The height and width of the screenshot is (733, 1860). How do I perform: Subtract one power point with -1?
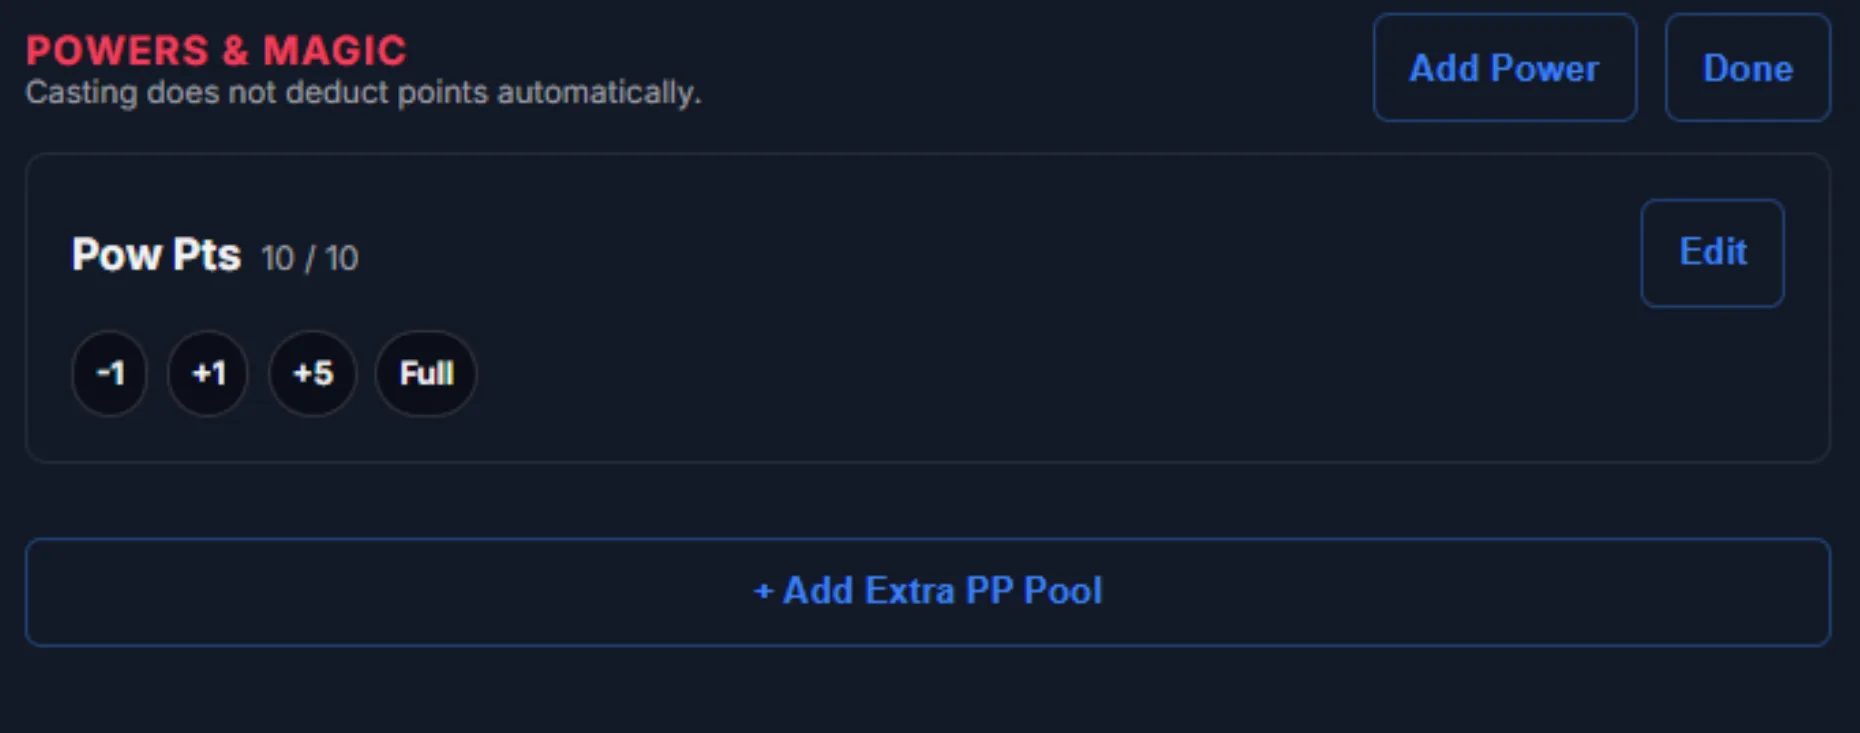(x=110, y=374)
